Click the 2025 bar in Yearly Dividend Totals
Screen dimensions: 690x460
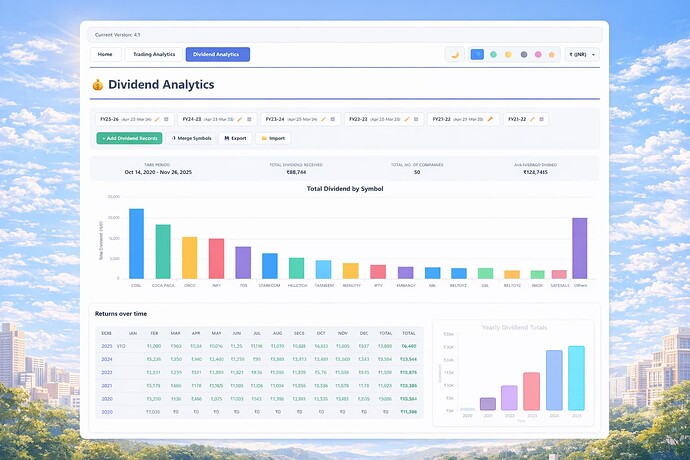pyautogui.click(x=576, y=378)
